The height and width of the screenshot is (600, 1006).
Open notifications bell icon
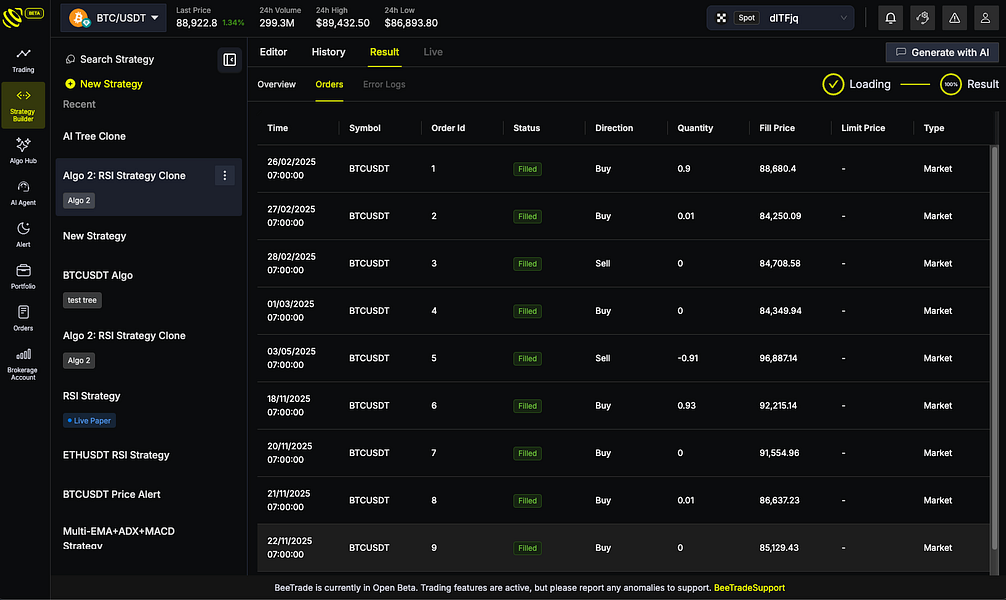click(891, 18)
